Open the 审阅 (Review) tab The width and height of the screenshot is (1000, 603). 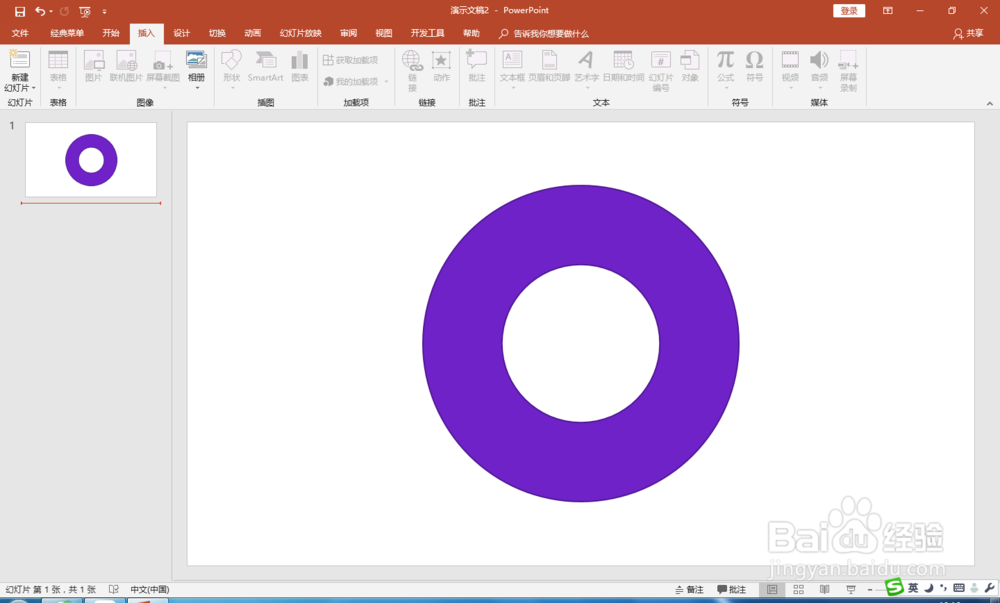click(x=348, y=33)
